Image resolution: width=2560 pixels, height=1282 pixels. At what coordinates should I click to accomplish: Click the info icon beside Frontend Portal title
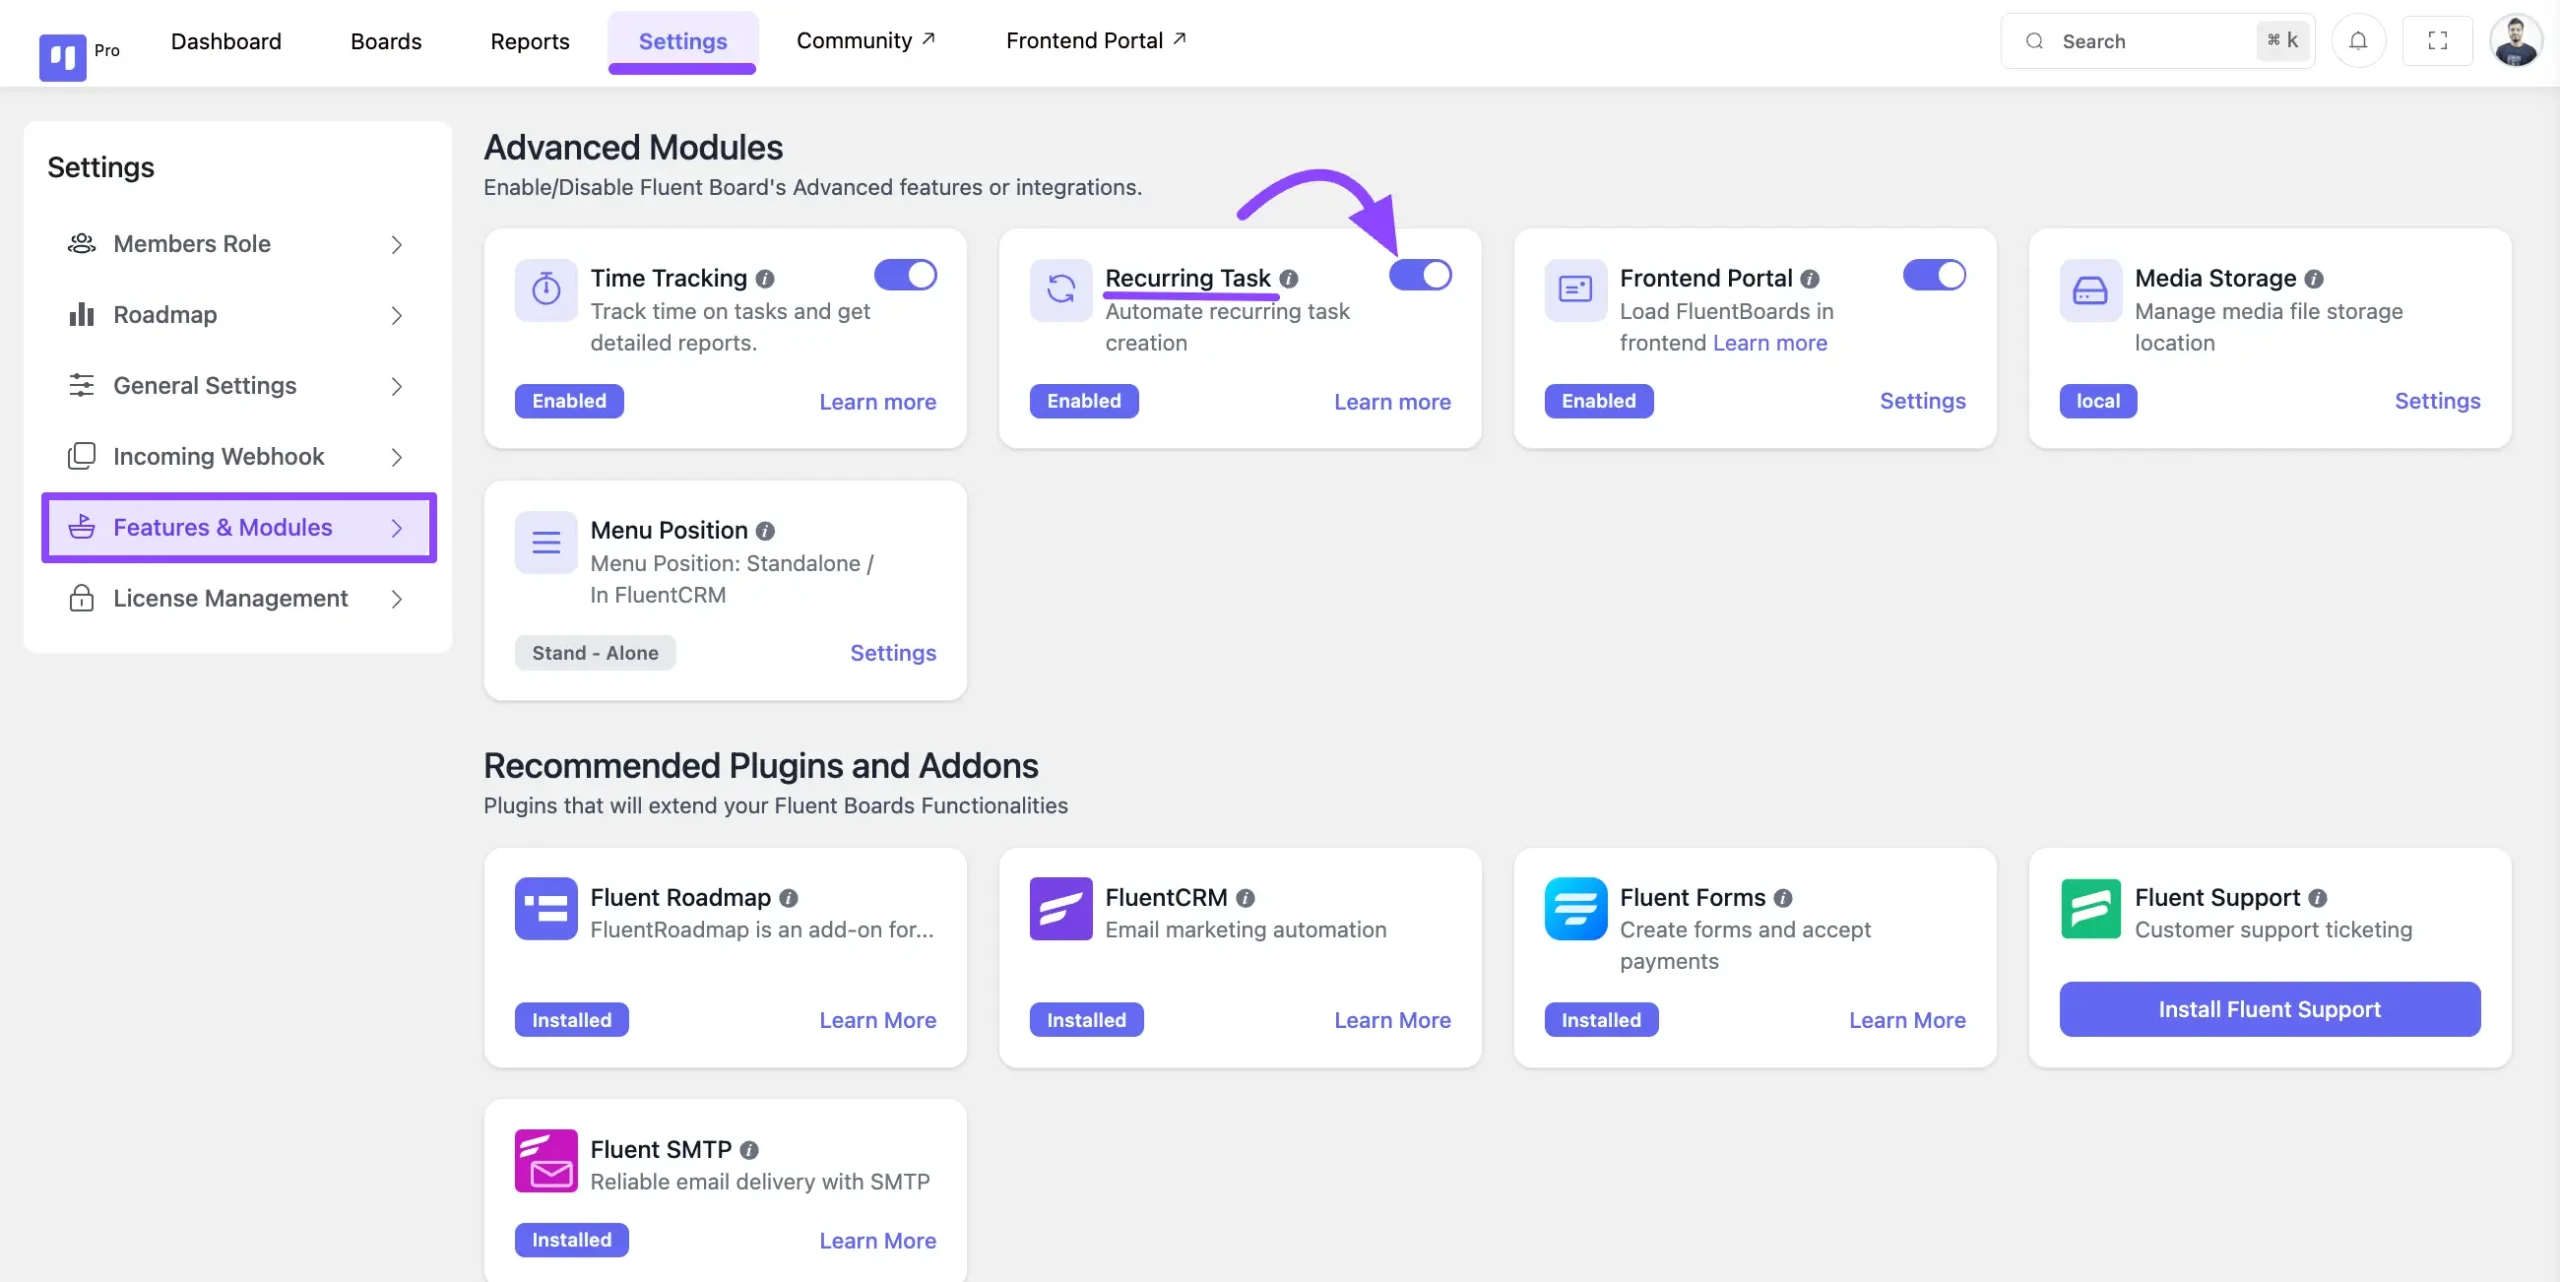[x=1810, y=279]
